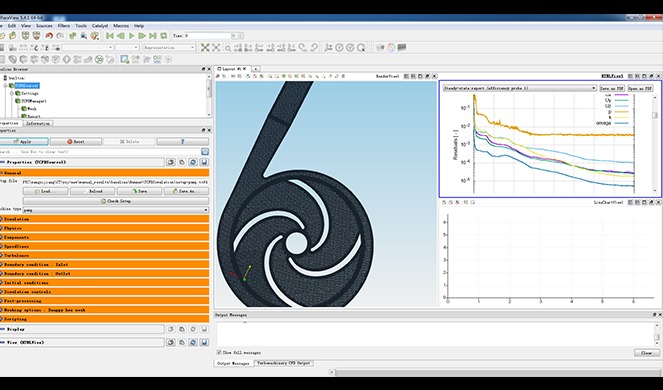Open the Macros menu

[121, 26]
